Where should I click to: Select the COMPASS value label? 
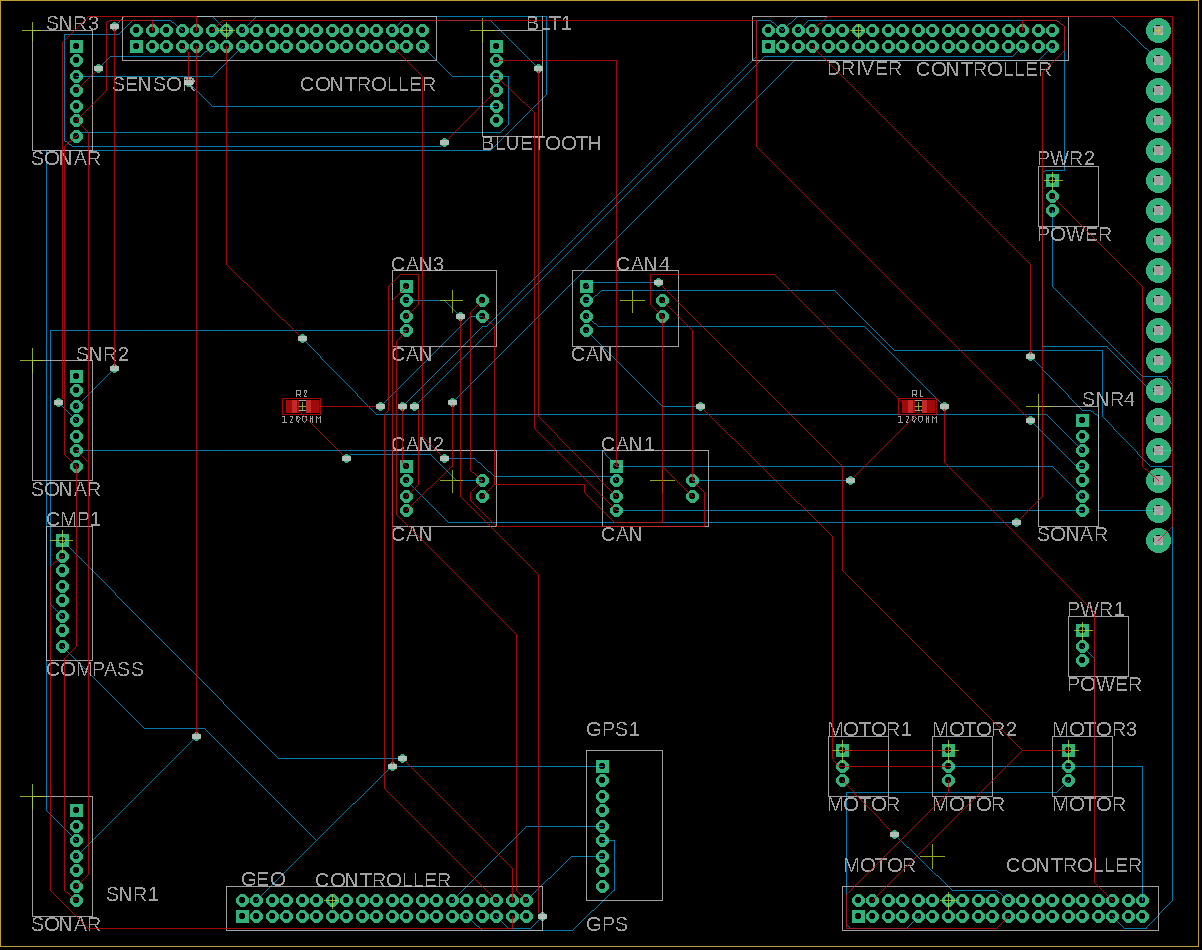tap(95, 669)
